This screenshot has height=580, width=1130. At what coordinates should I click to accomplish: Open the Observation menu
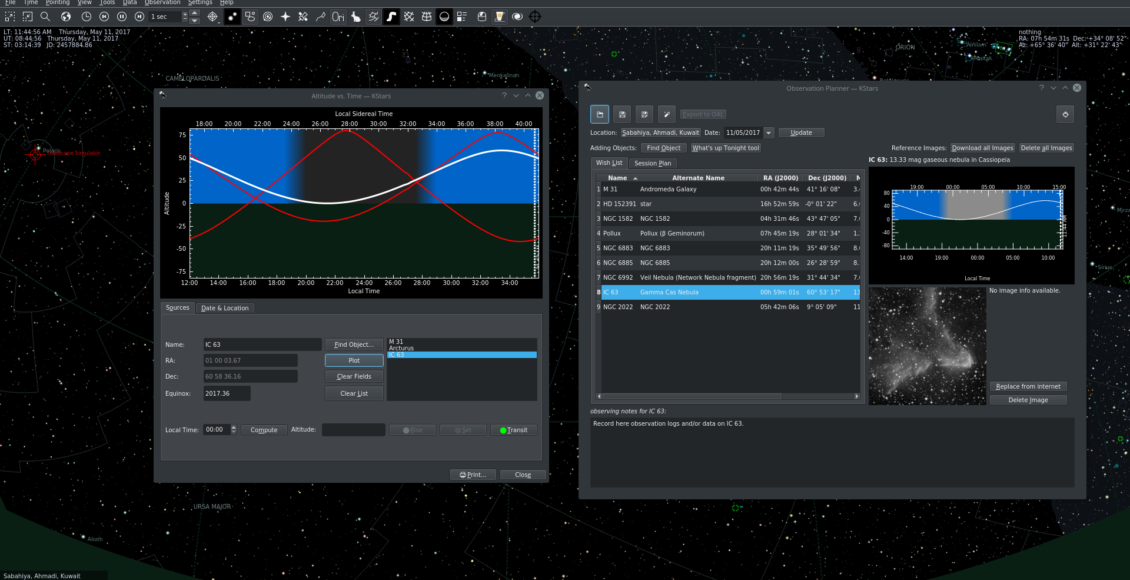162,2
